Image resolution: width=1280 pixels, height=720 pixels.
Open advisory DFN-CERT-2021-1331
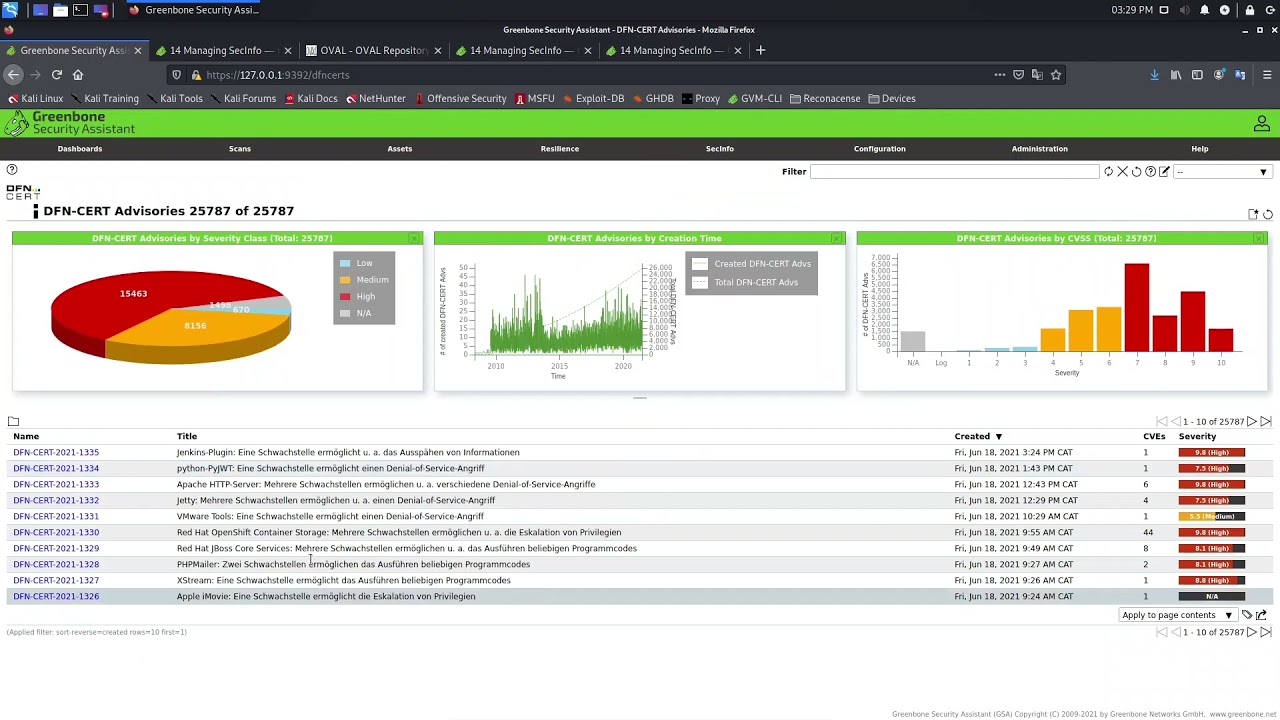point(56,516)
